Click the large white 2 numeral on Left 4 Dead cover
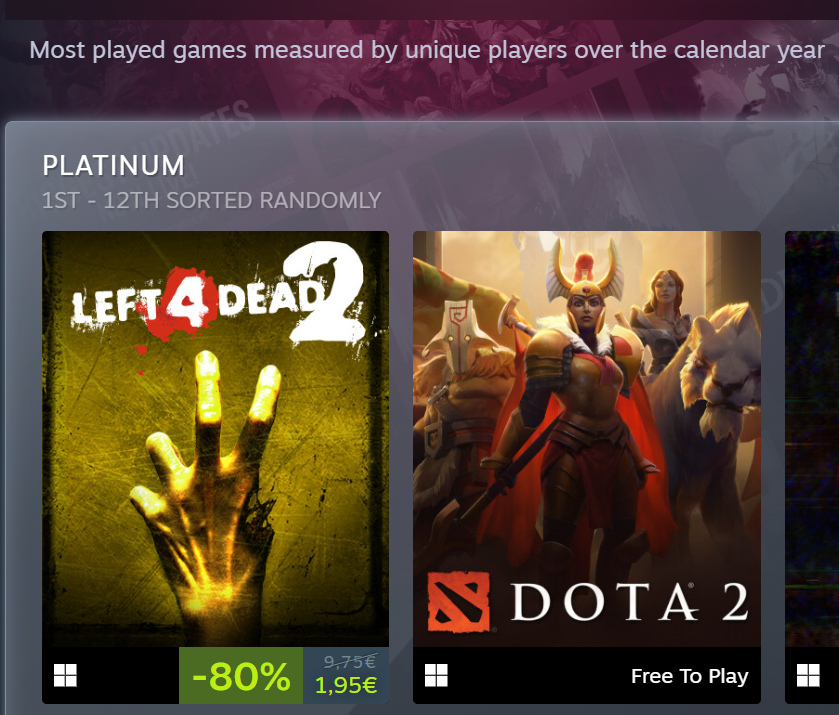Image resolution: width=839 pixels, height=715 pixels. (x=325, y=292)
